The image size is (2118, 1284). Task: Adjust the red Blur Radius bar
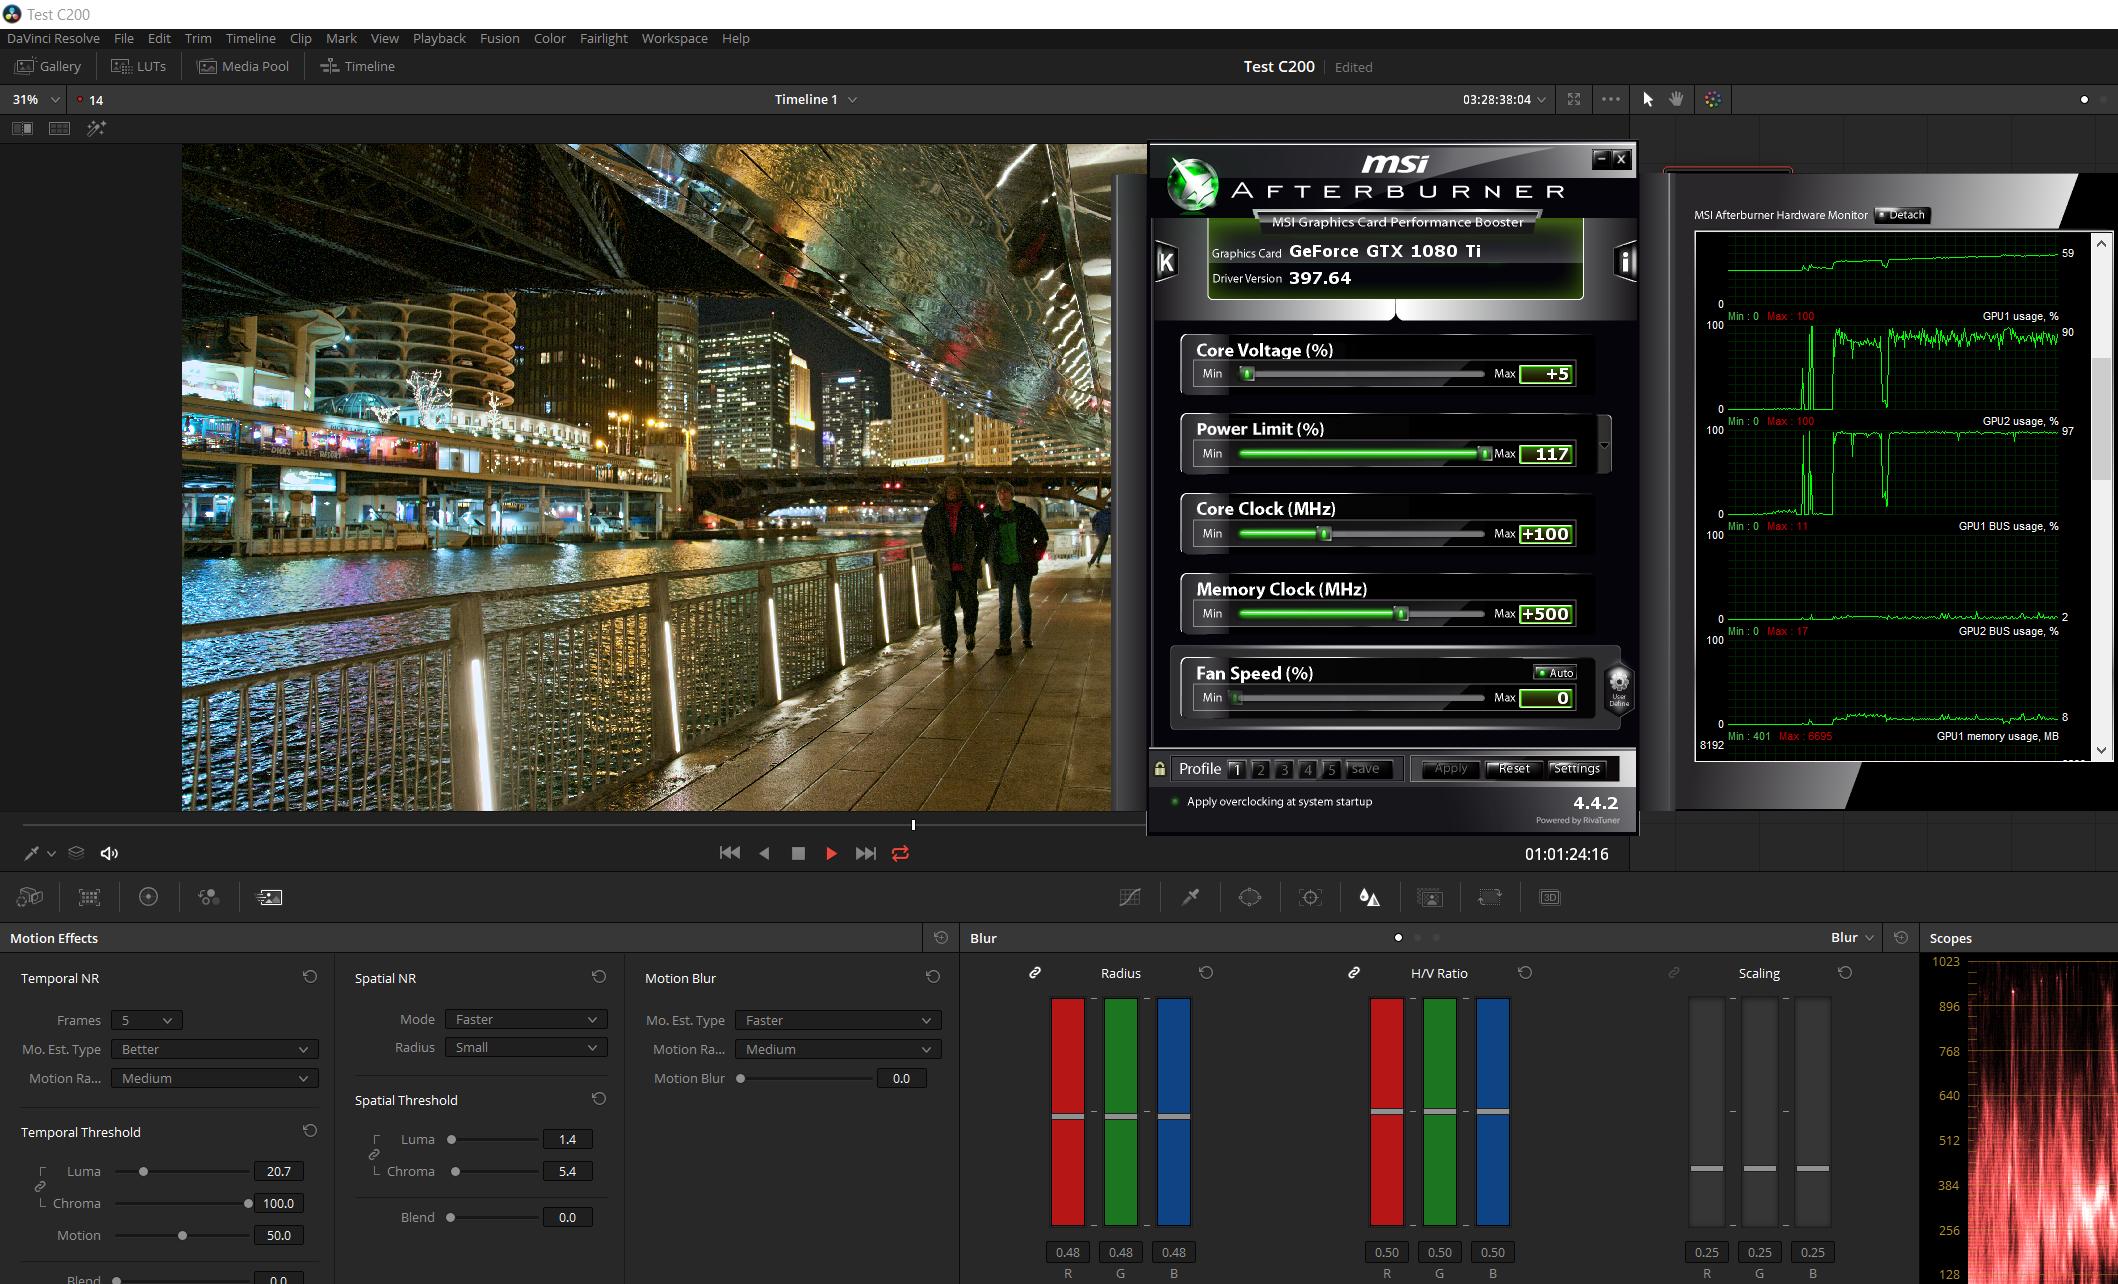[x=1067, y=1112]
